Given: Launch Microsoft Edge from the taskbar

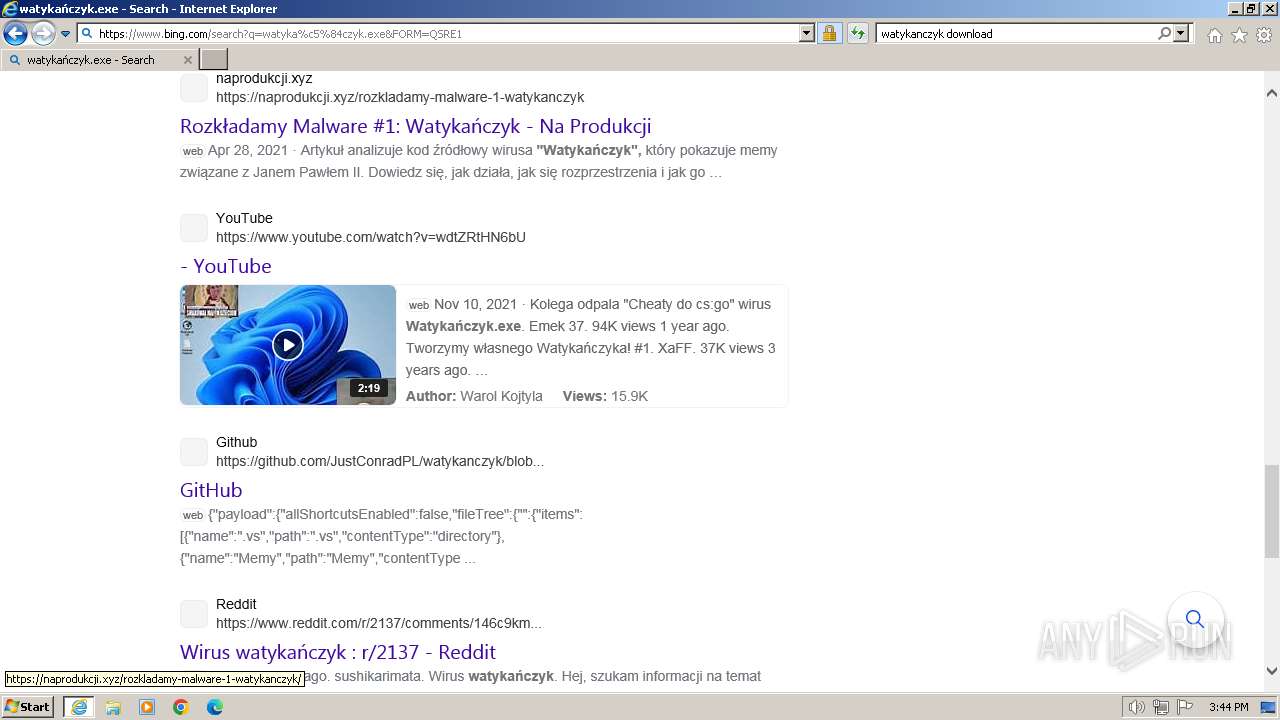Looking at the screenshot, I should [x=215, y=707].
